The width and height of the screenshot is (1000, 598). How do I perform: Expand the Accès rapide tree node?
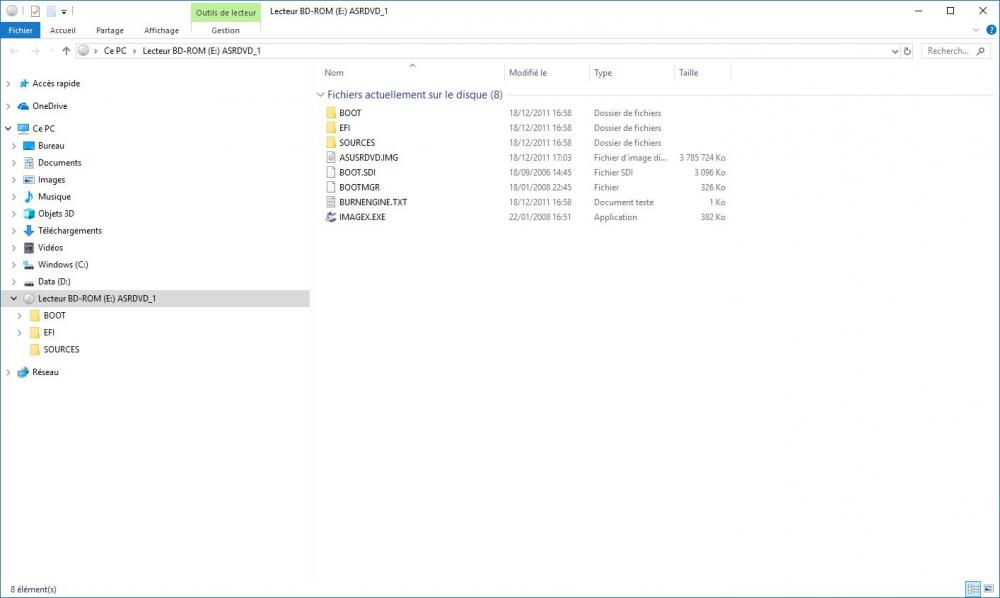9,84
